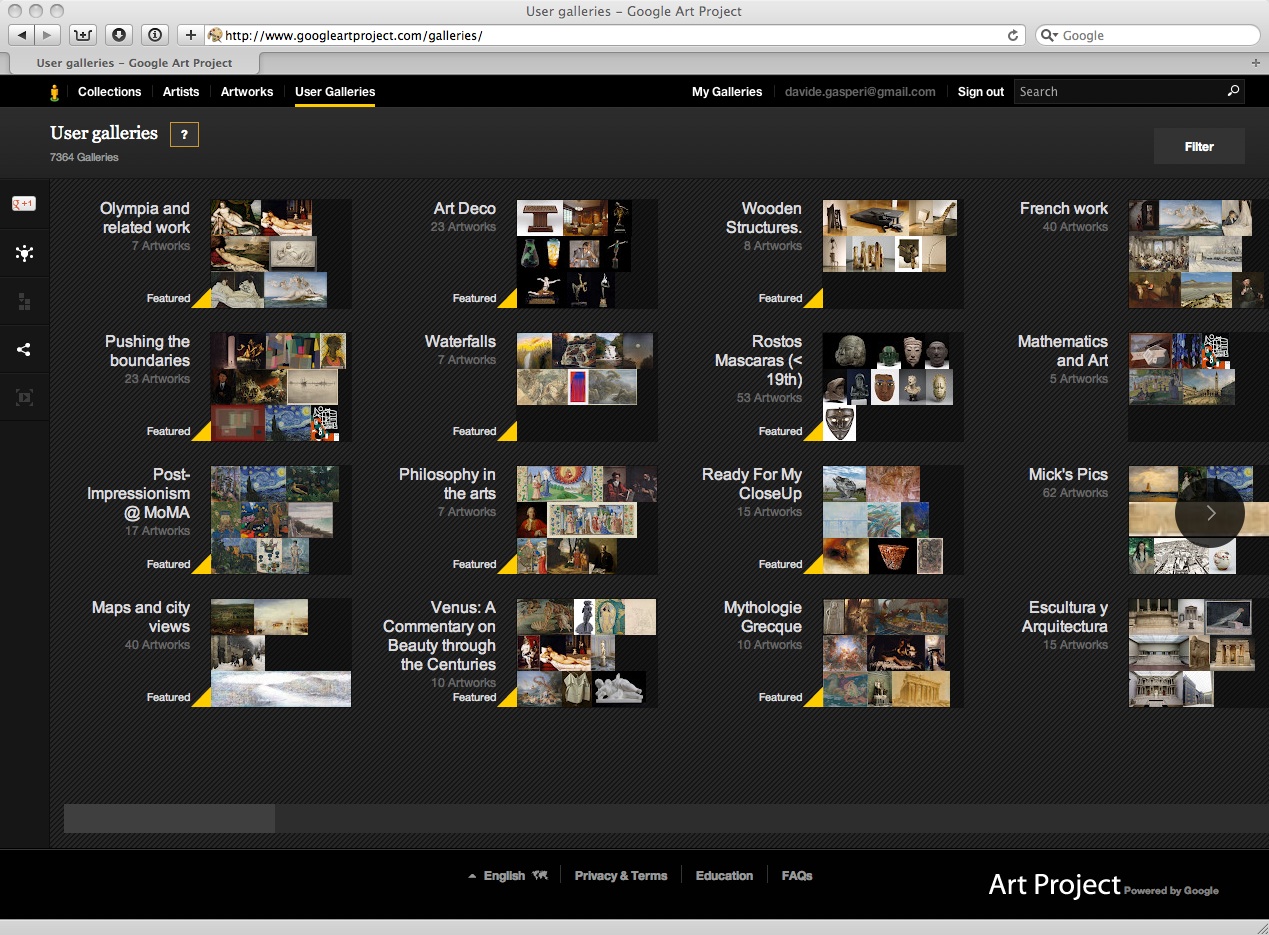Click the share icon in sidebar

24,350
